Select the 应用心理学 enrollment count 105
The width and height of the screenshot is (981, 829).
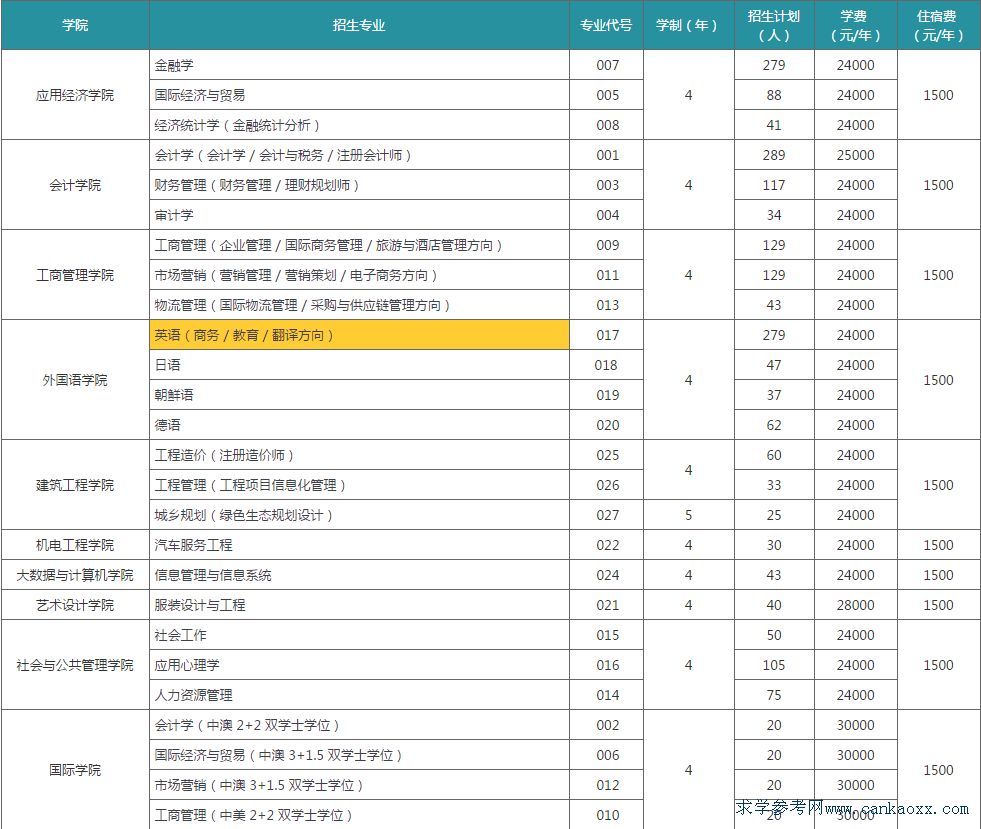774,665
